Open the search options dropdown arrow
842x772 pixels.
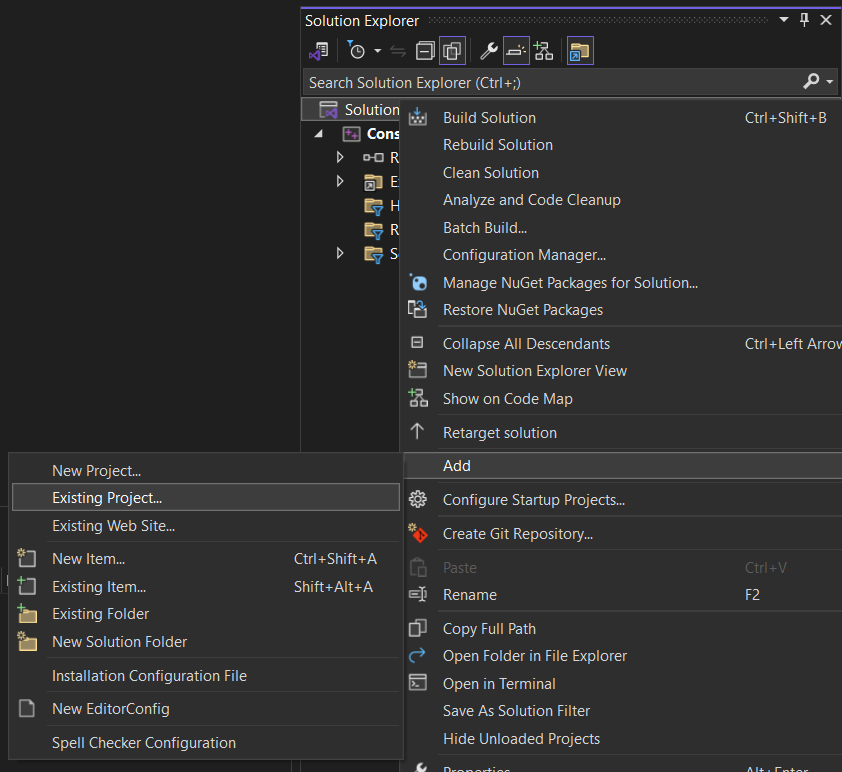[830, 82]
